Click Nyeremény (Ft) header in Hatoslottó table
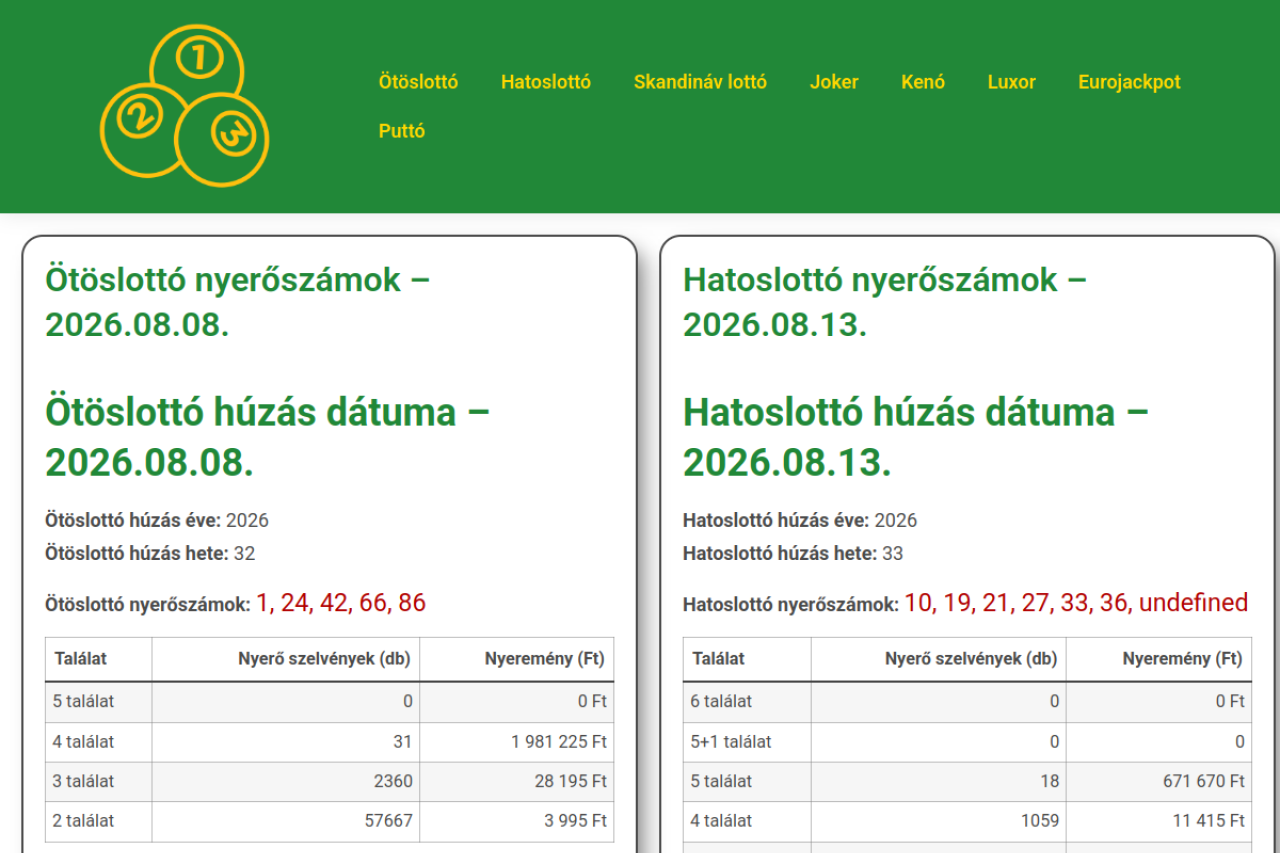Image resolution: width=1280 pixels, height=853 pixels. pos(1159,659)
